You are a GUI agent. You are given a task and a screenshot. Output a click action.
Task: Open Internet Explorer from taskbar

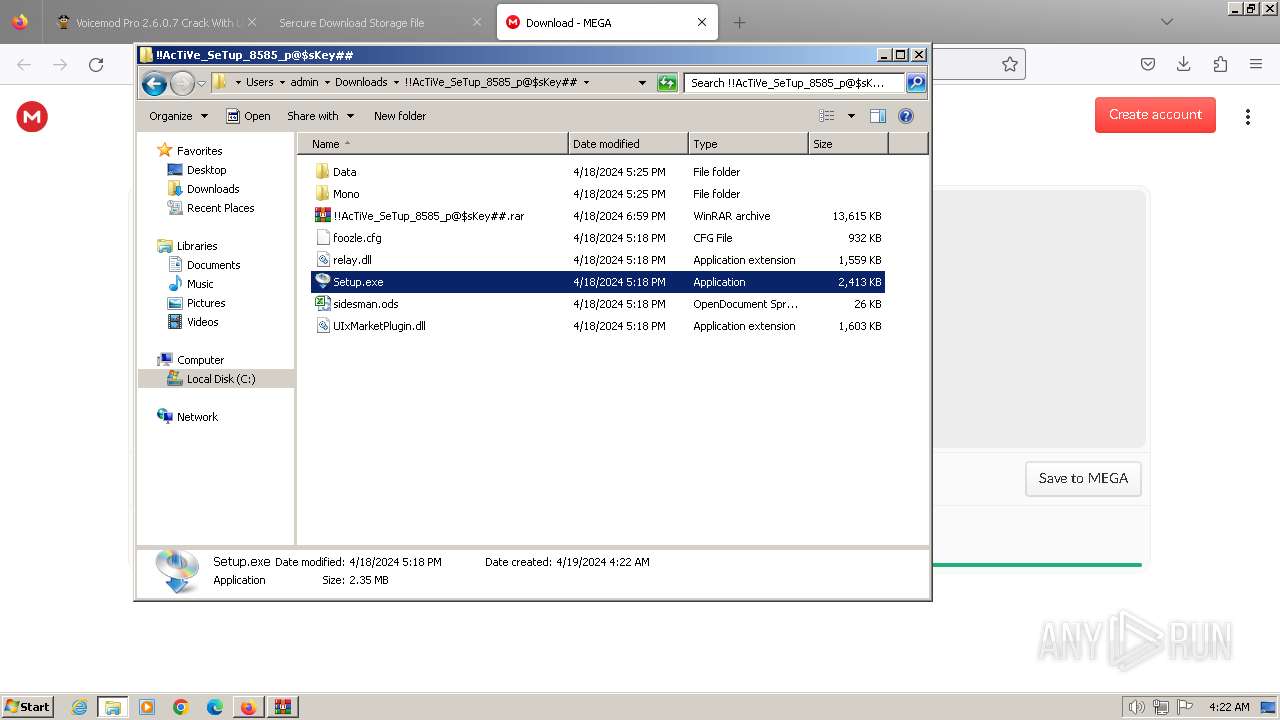[79, 707]
